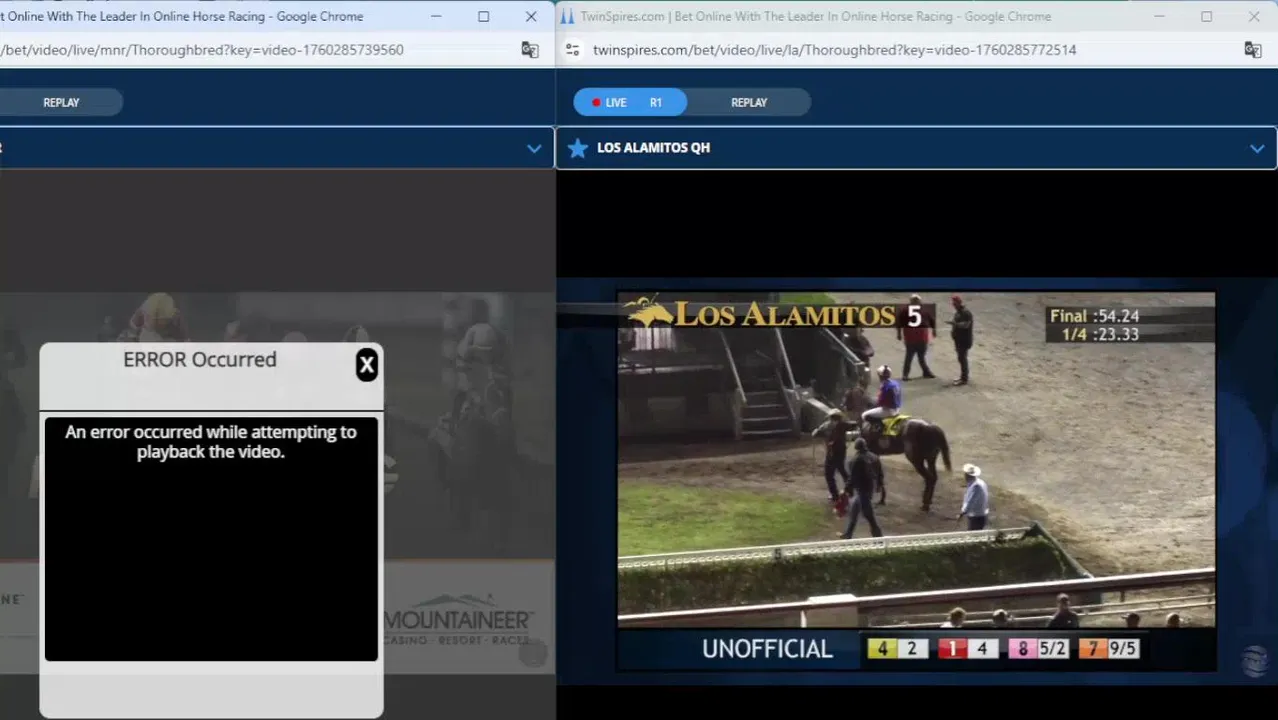Switch to LIVE R1 in right window

point(630,102)
